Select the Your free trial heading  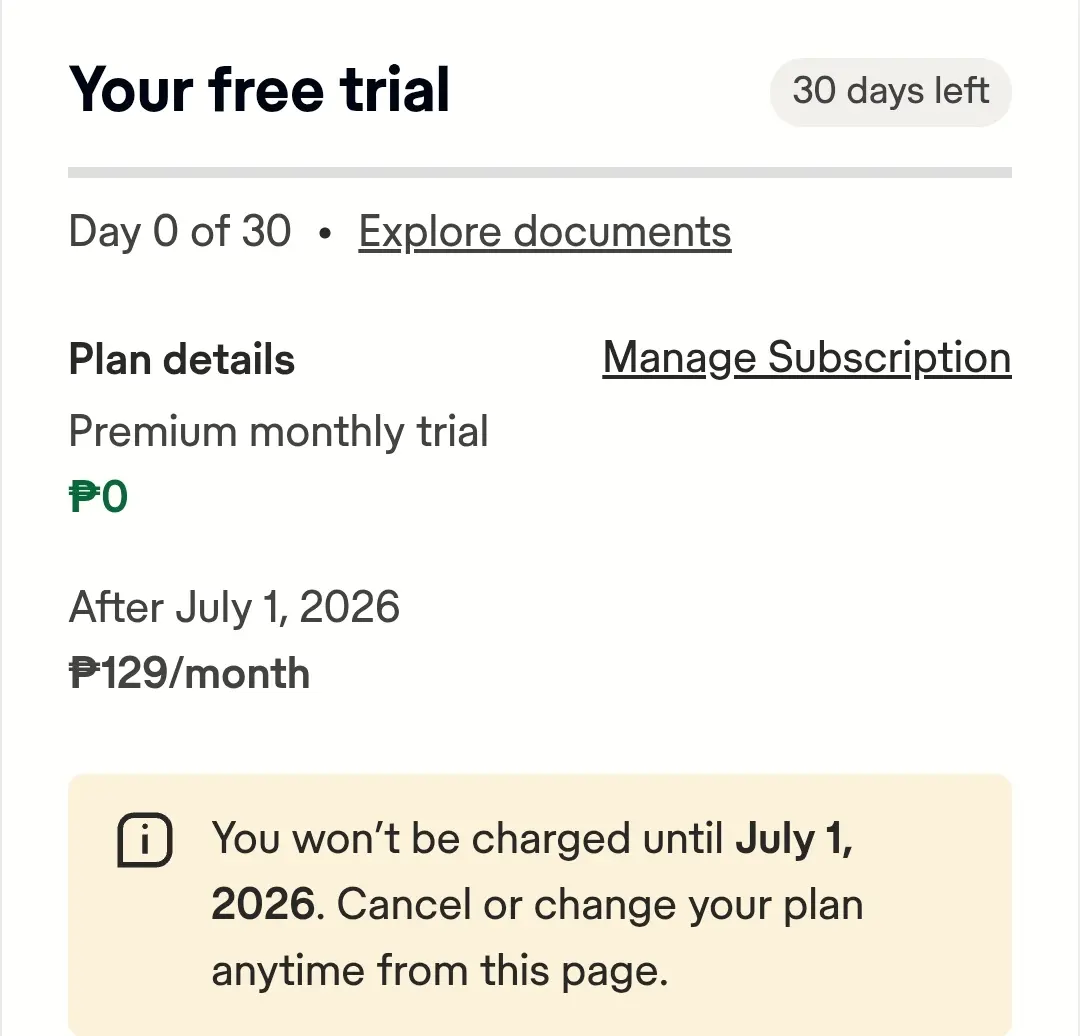pos(259,90)
